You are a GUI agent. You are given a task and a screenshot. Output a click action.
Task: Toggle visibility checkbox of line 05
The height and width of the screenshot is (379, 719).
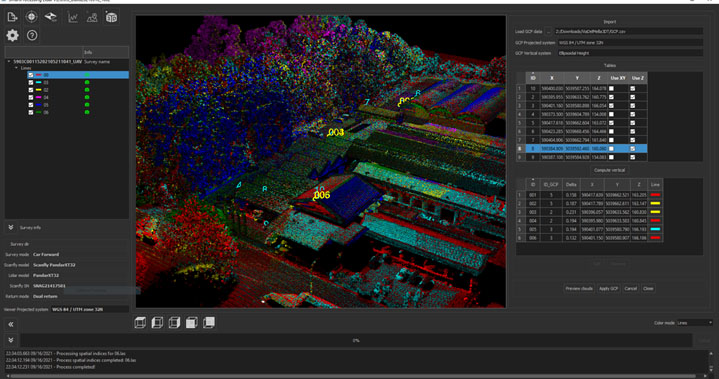(x=31, y=105)
